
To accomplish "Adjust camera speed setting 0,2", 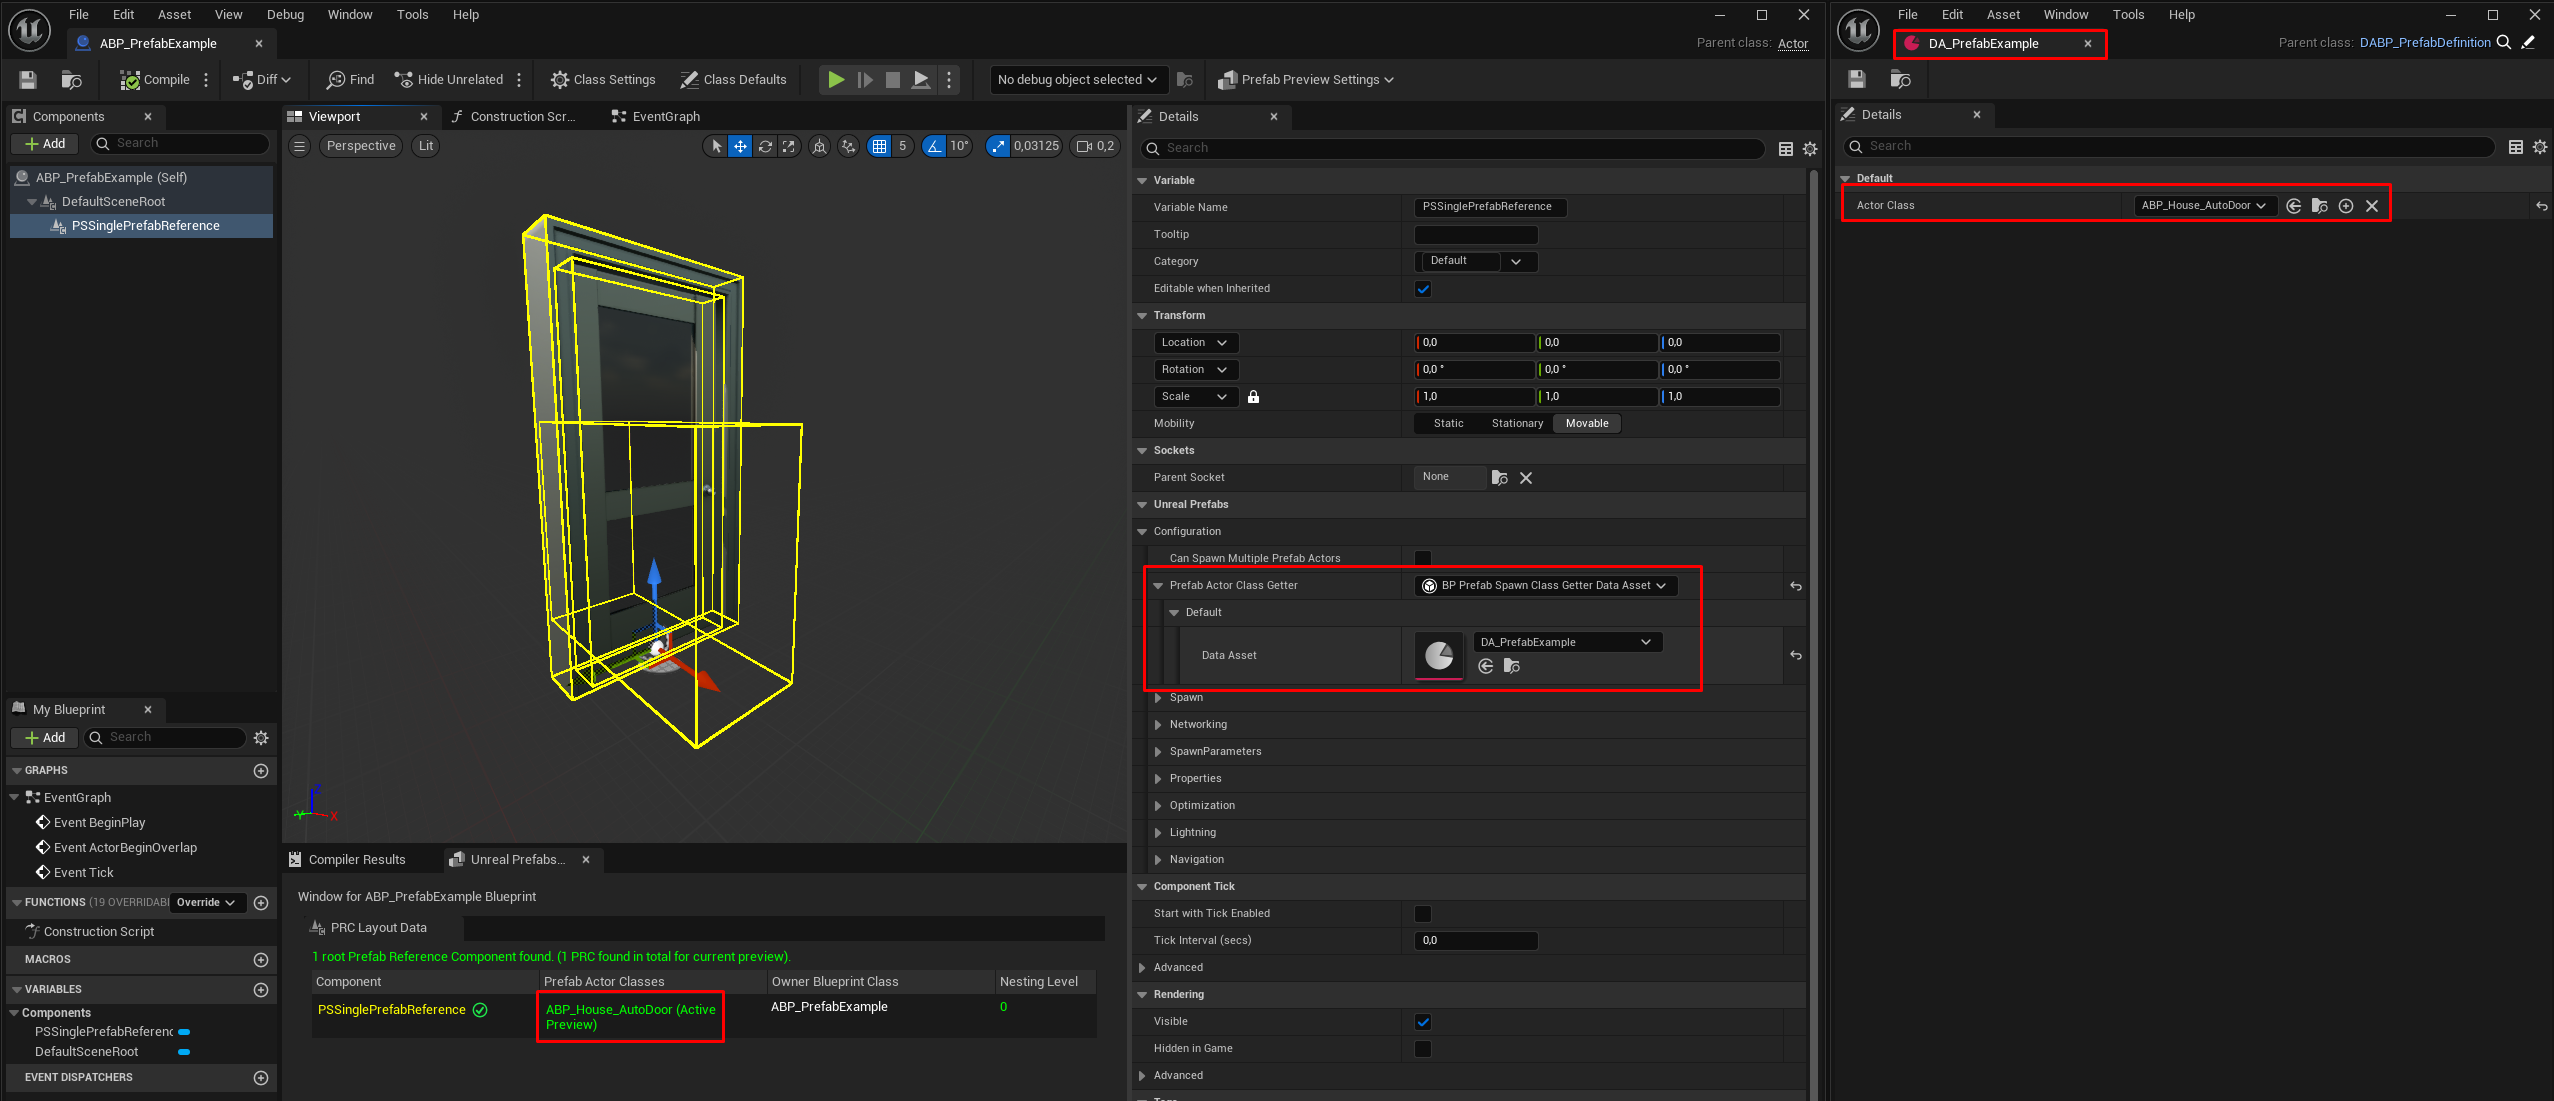I will pyautogui.click(x=1094, y=146).
